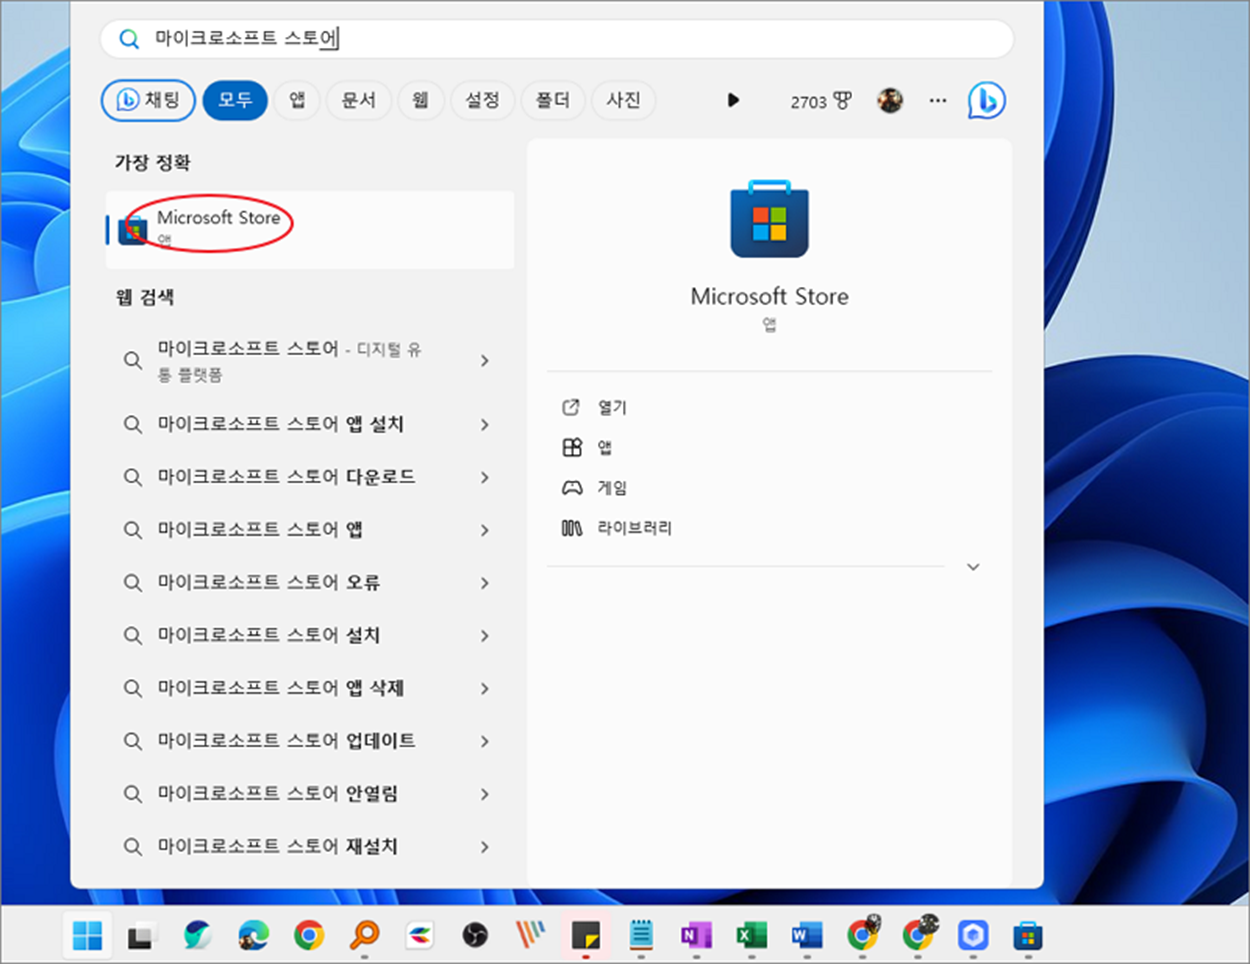Show more filters with the play arrow

pyautogui.click(x=733, y=100)
